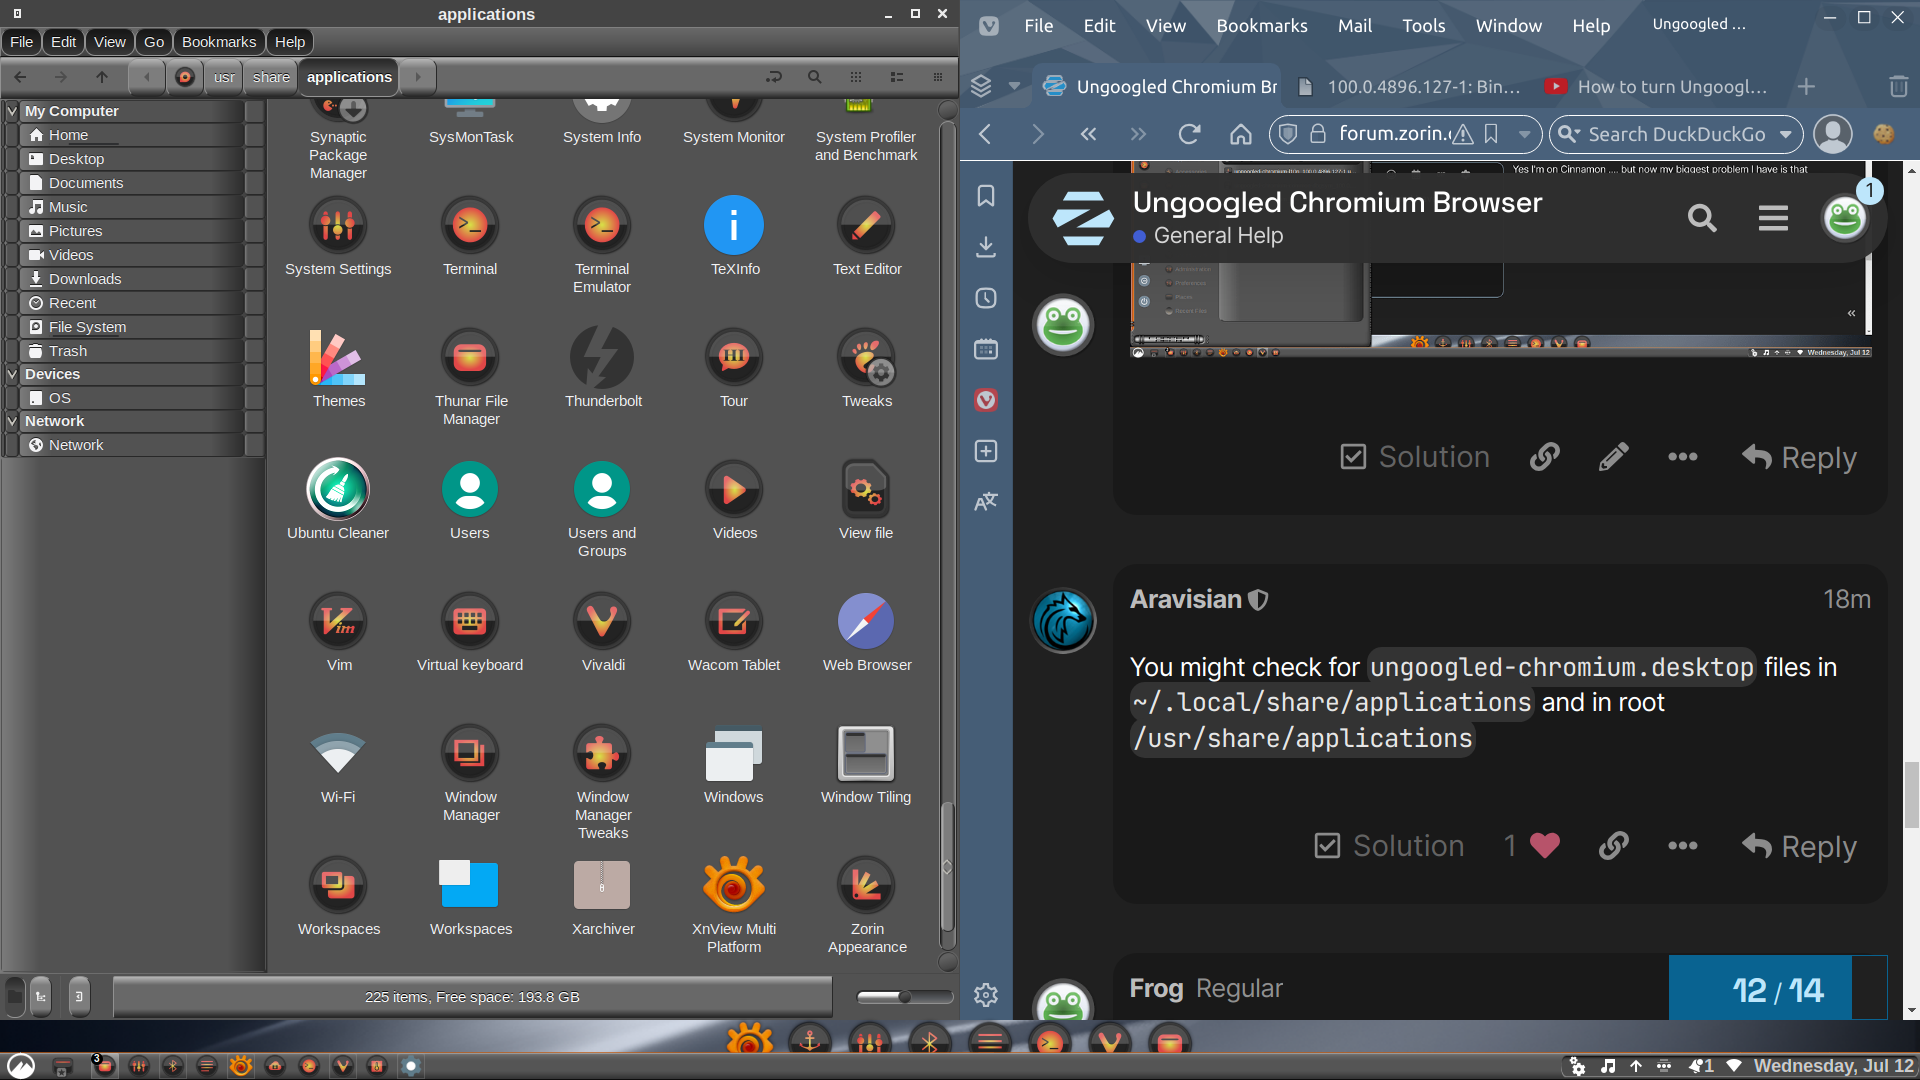Copy link of Aravisian's post via chain icon
Image resolution: width=1920 pixels, height=1080 pixels.
(x=1613, y=846)
